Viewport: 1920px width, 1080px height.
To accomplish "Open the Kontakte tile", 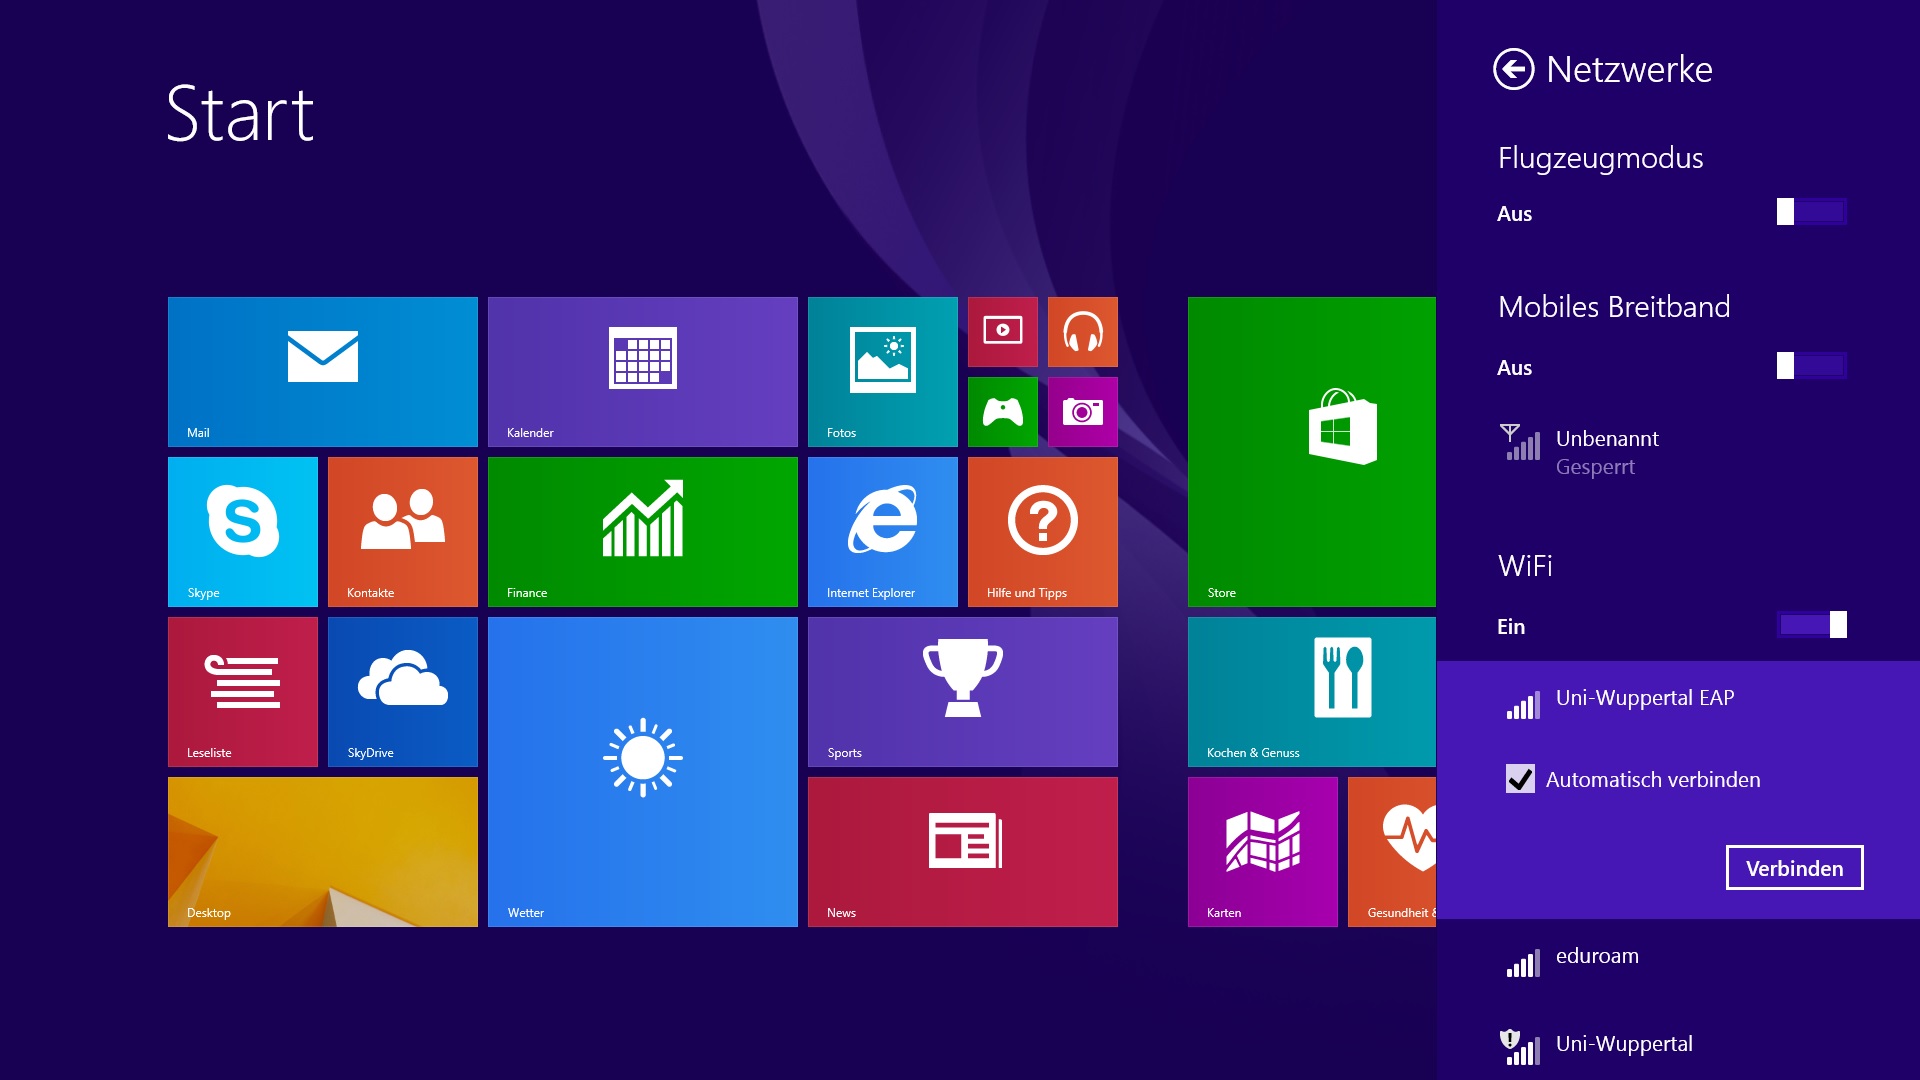I will click(403, 532).
